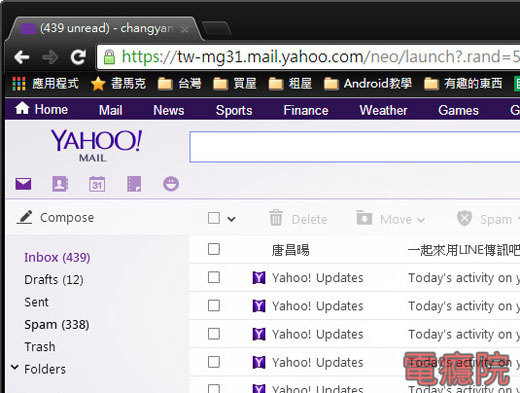
Task: Click Yahoo icon on fifth message row
Action: [259, 363]
